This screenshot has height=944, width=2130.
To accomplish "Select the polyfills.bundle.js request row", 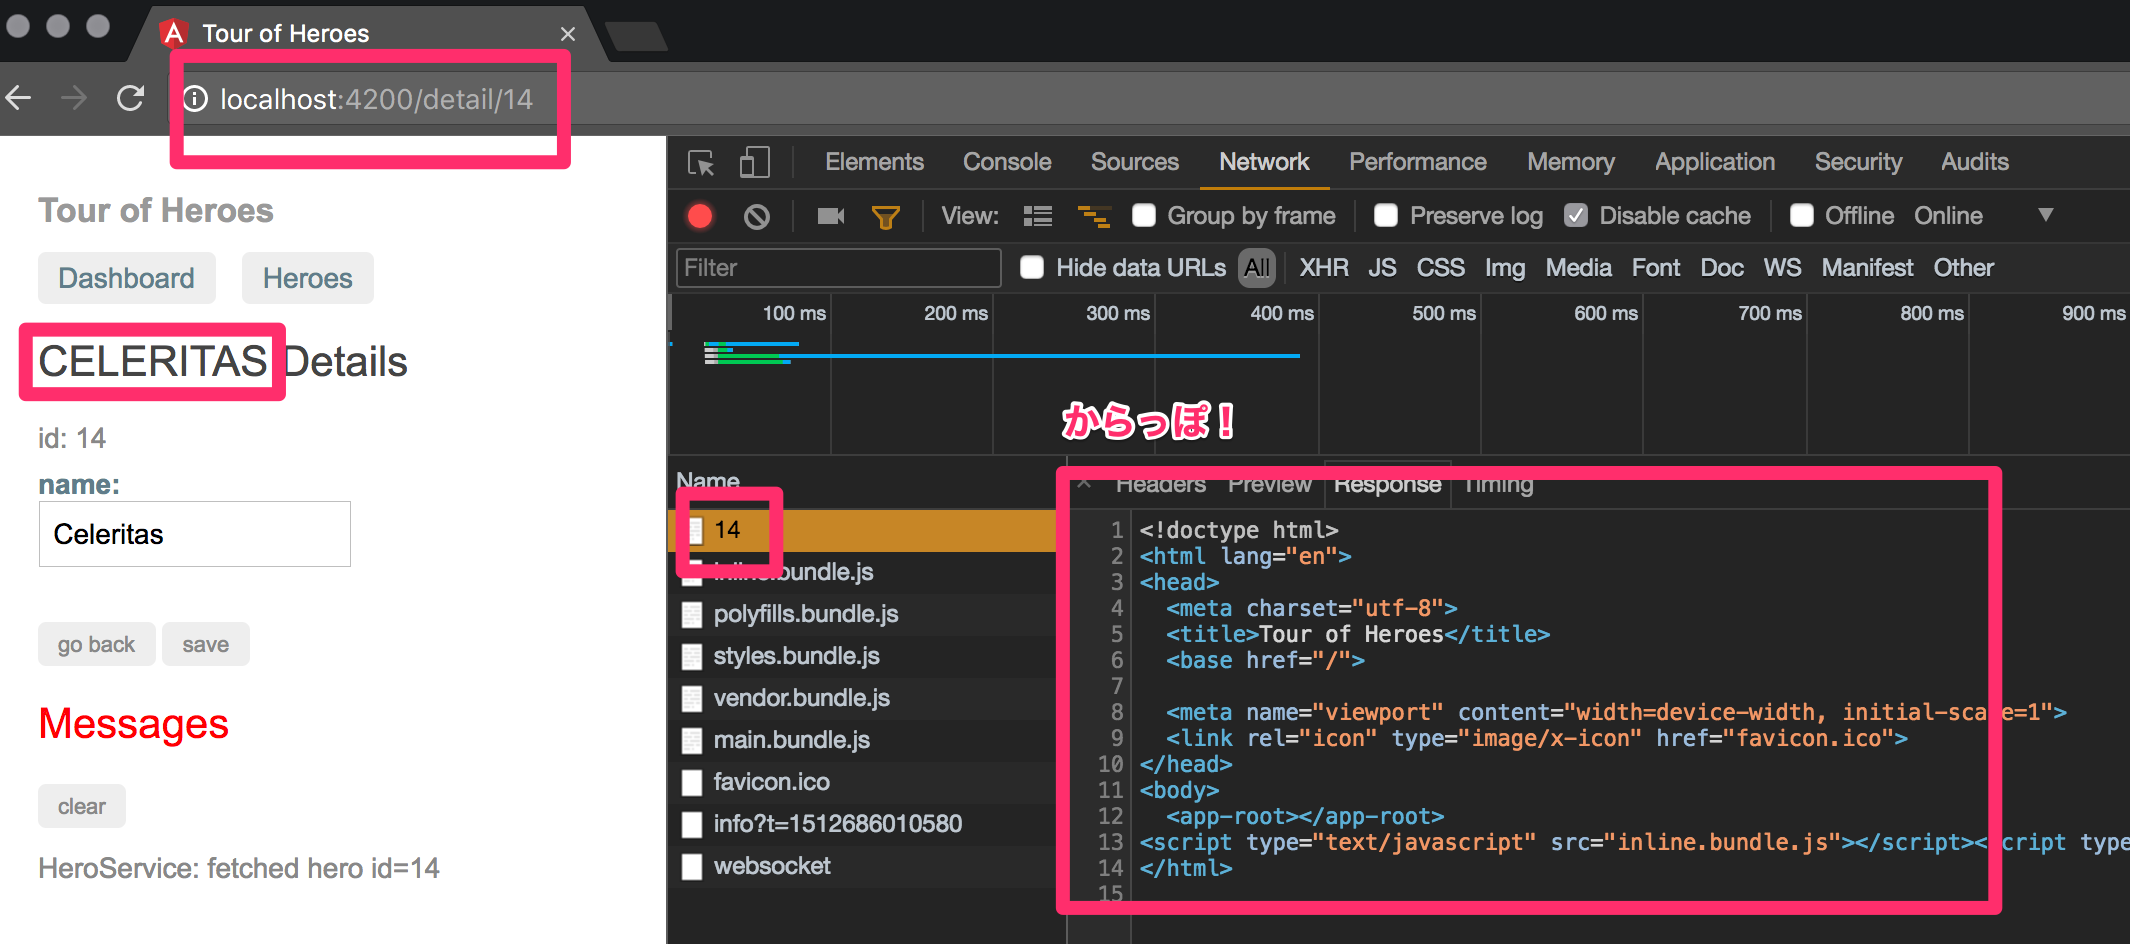I will pyautogui.click(x=862, y=614).
